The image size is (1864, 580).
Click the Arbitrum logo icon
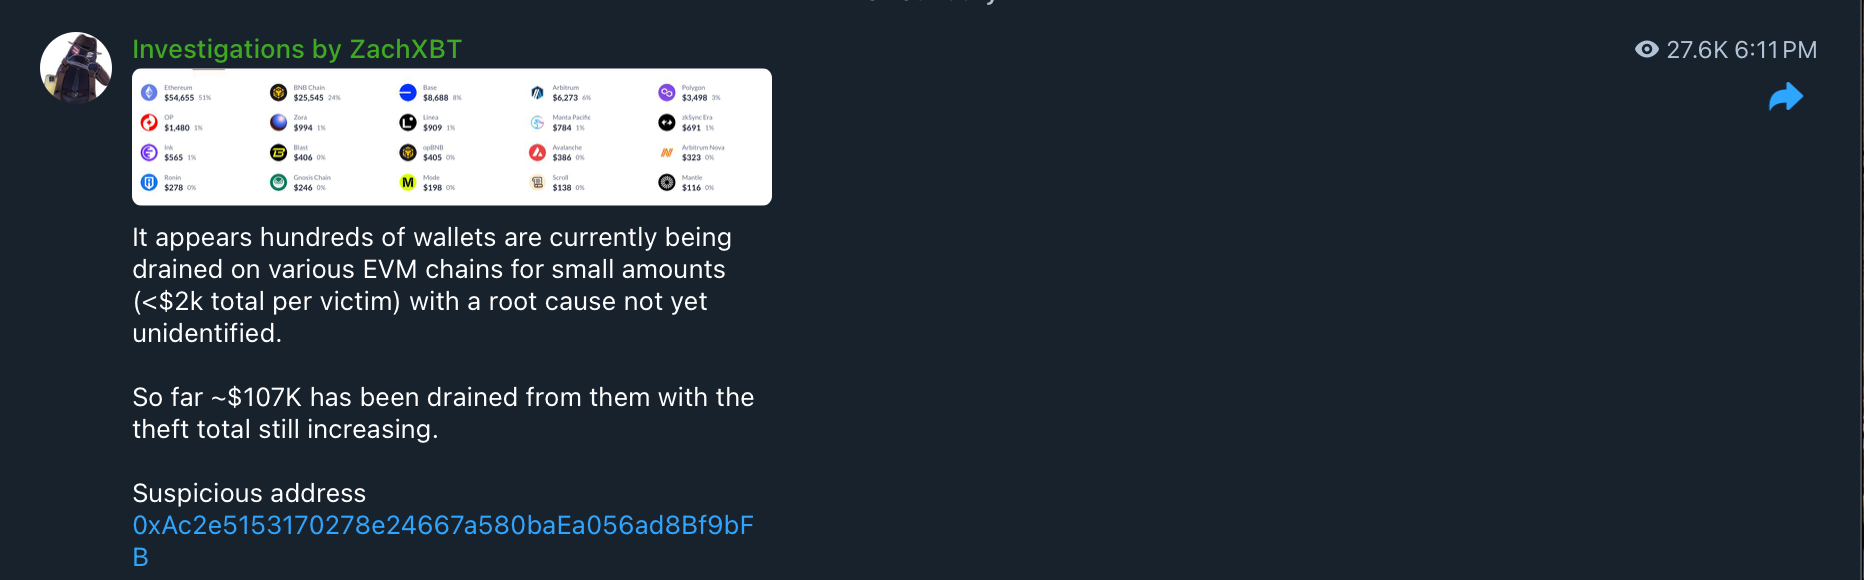coord(538,93)
